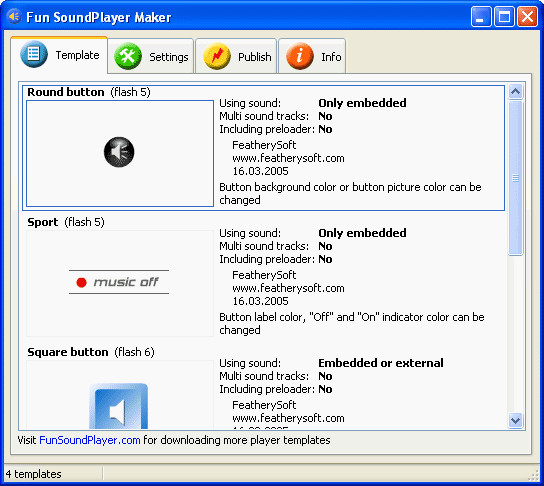The height and width of the screenshot is (486, 544).
Task: Click 'Embedded or external' sound value
Action: click(x=381, y=363)
